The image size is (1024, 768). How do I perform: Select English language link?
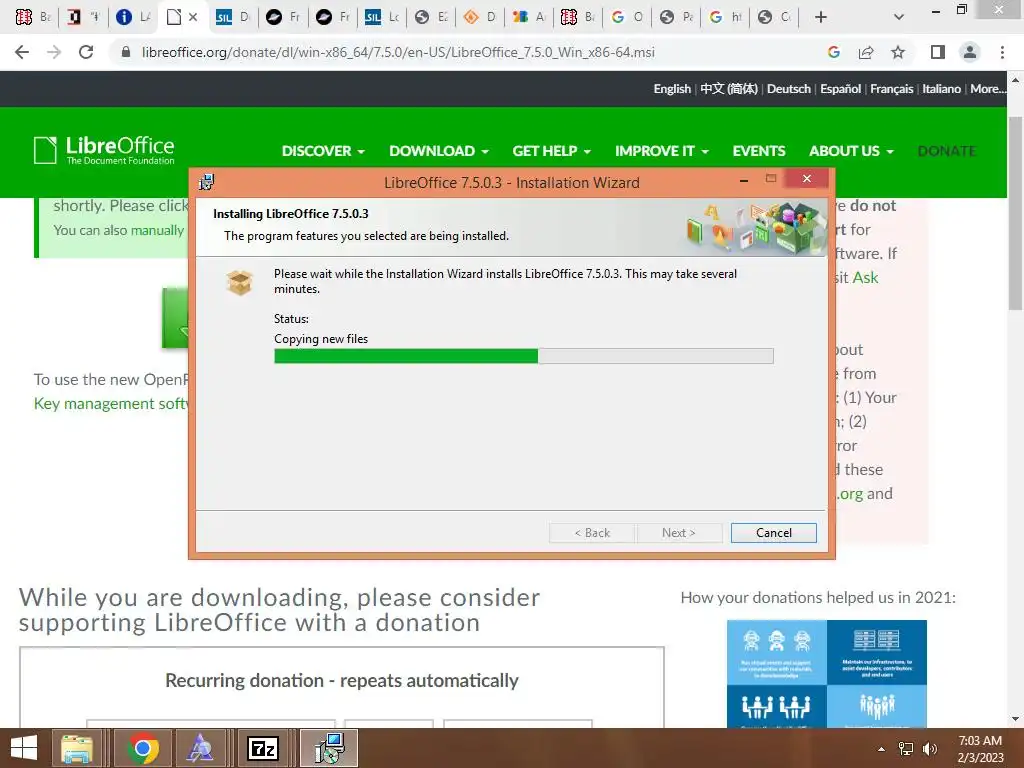(672, 89)
